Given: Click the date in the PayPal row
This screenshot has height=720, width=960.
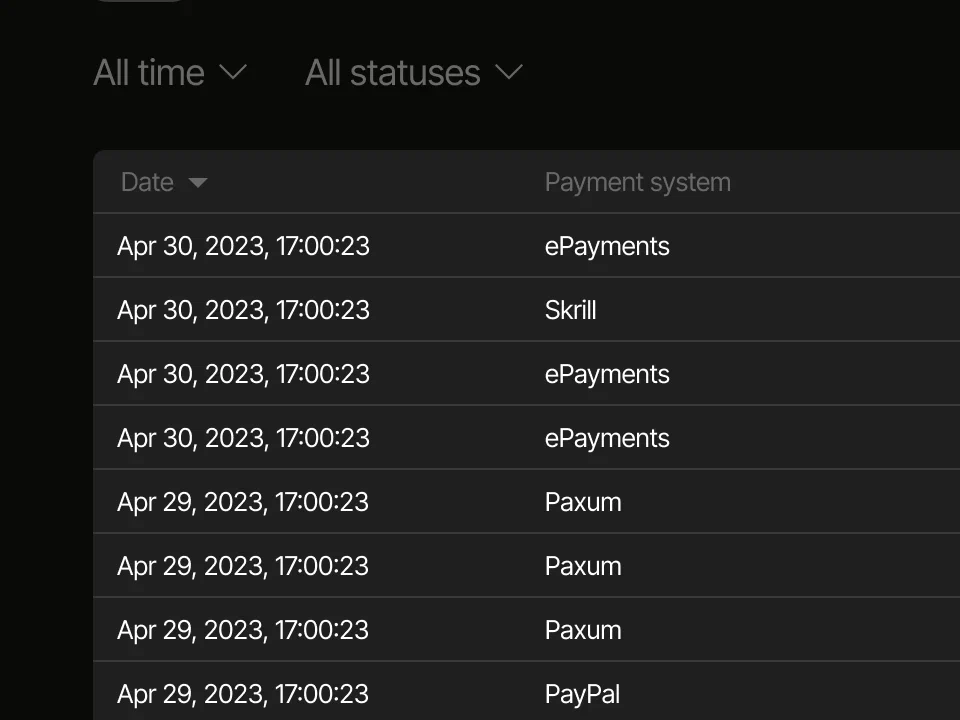Looking at the screenshot, I should point(243,694).
